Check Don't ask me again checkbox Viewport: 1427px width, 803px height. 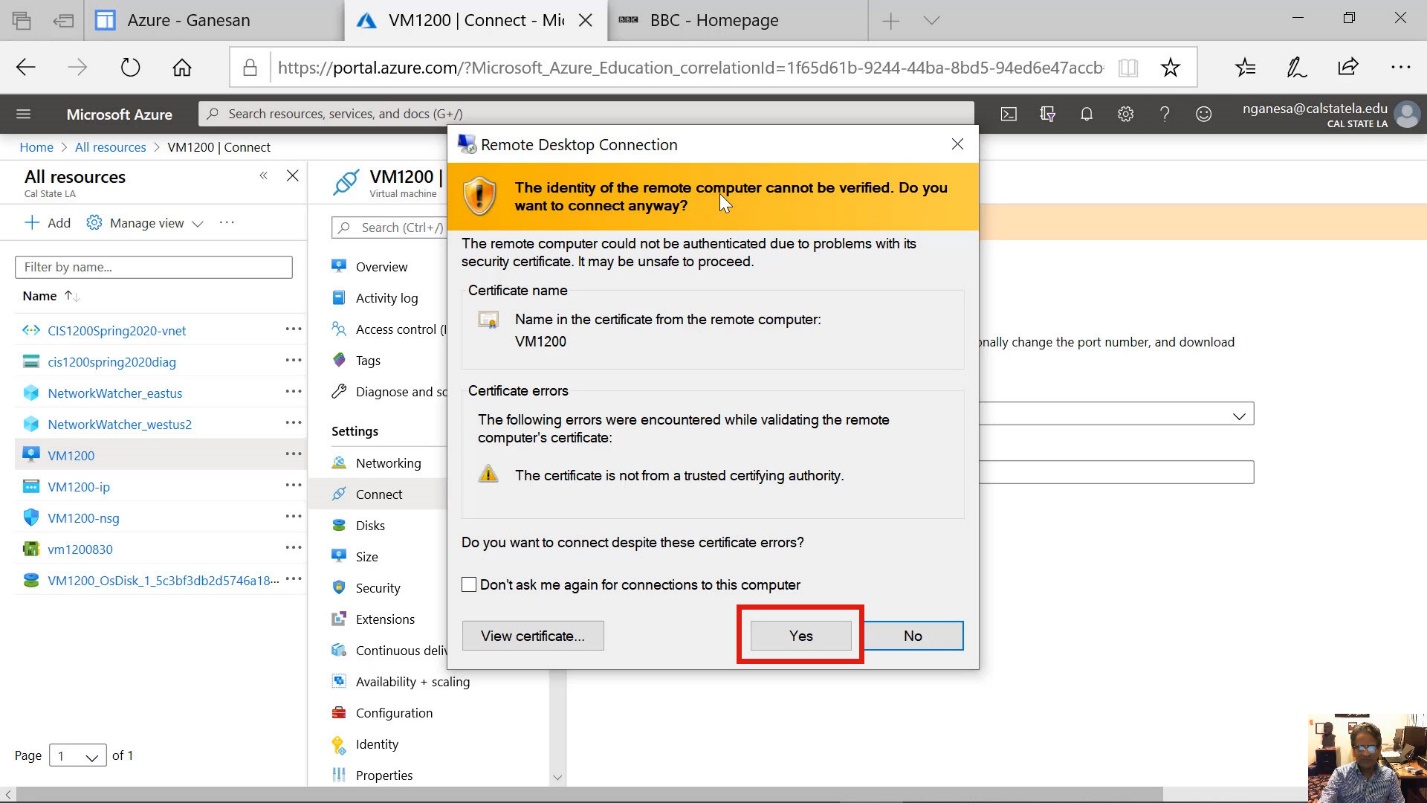469,585
